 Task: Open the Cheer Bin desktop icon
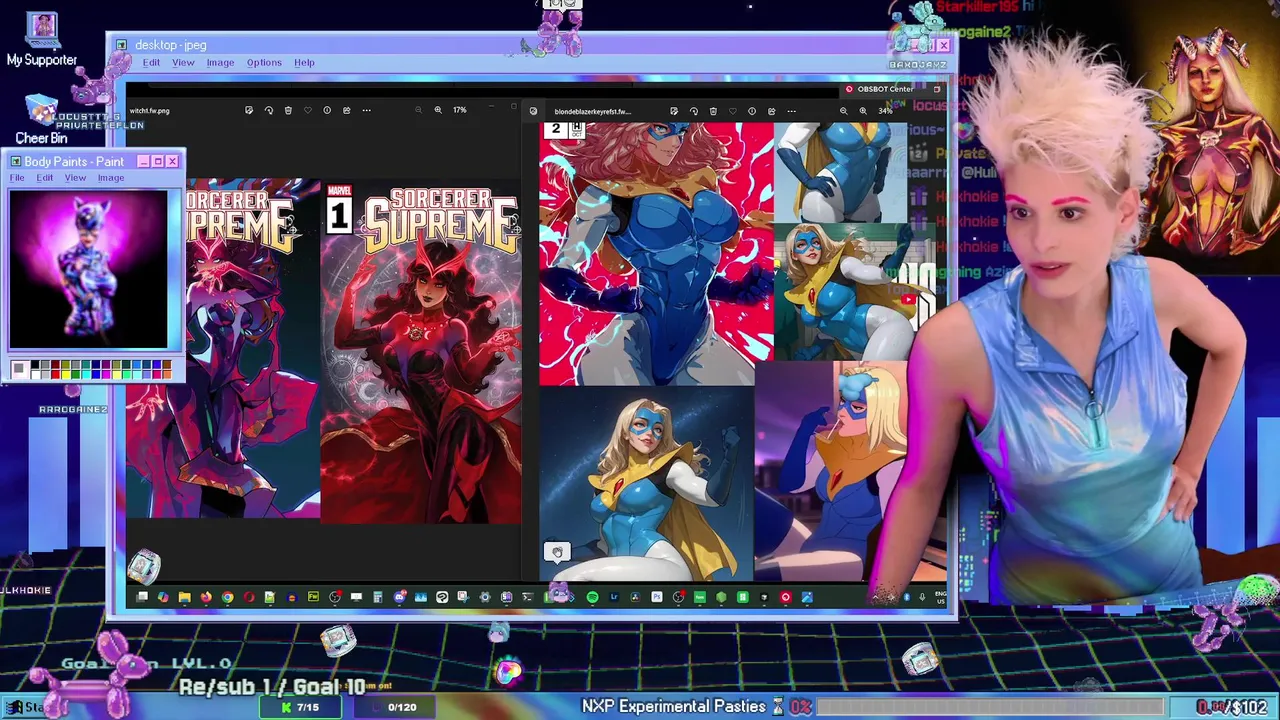point(41,120)
